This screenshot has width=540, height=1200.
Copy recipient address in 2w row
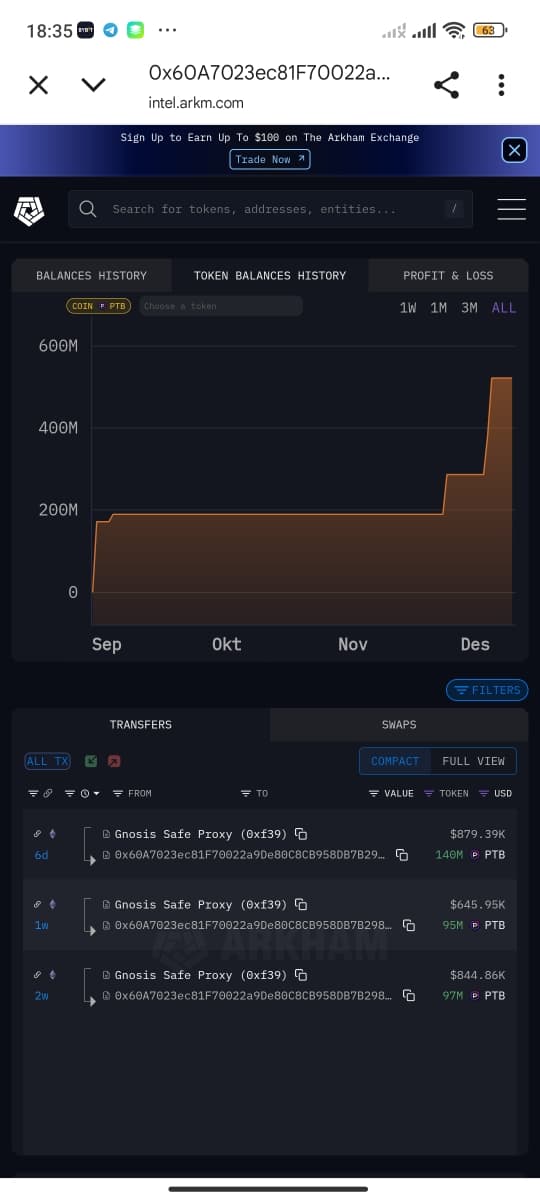[x=408, y=995]
